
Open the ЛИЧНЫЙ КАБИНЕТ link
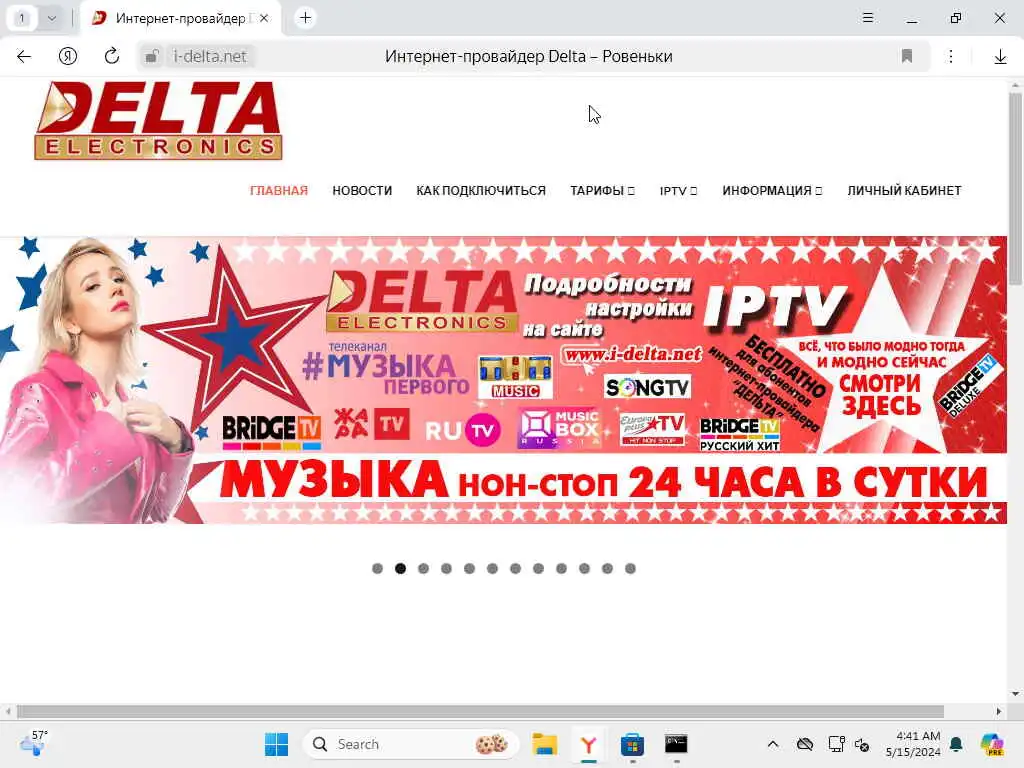pyautogui.click(x=904, y=191)
